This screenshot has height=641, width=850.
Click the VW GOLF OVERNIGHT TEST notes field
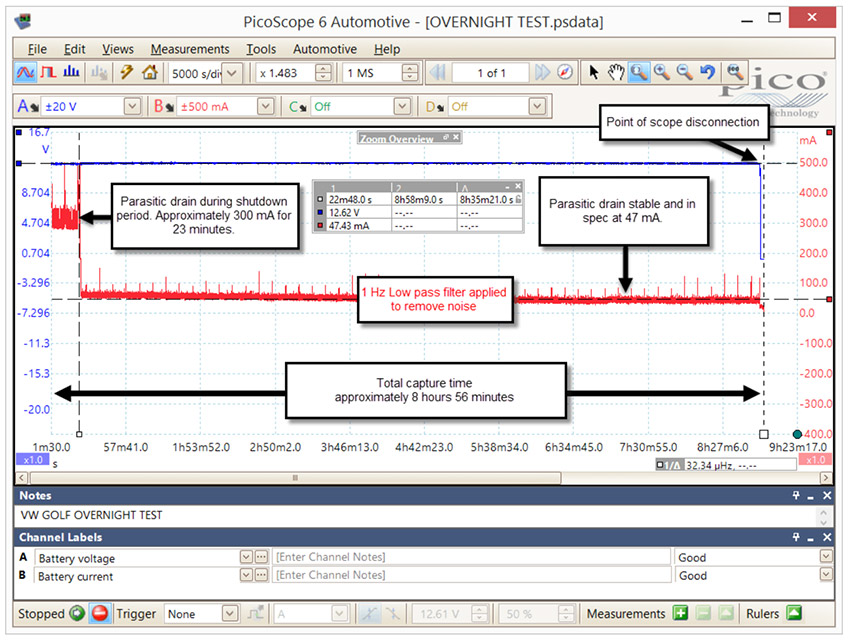417,515
